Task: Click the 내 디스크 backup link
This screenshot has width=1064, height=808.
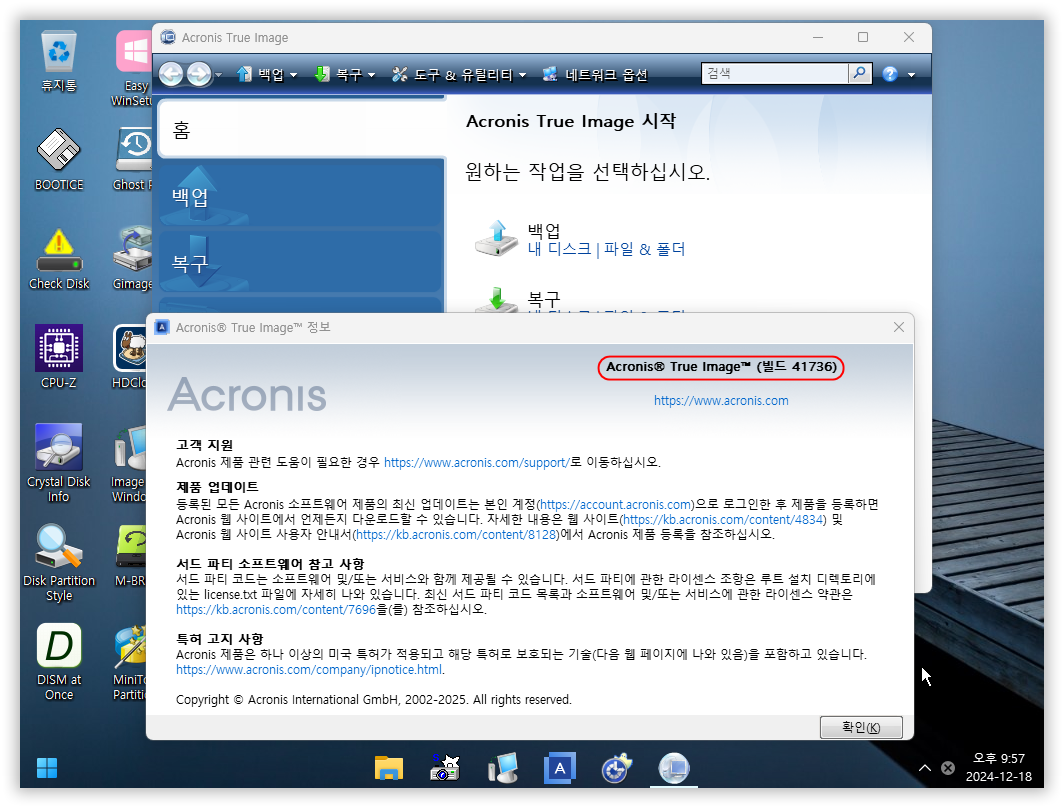Action: coord(559,249)
